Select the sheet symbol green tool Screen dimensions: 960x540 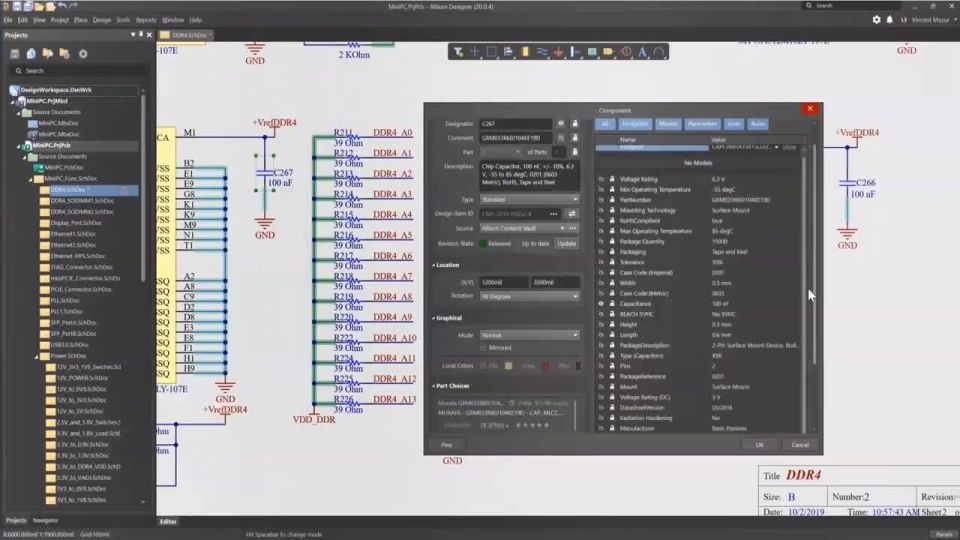pyautogui.click(x=592, y=52)
